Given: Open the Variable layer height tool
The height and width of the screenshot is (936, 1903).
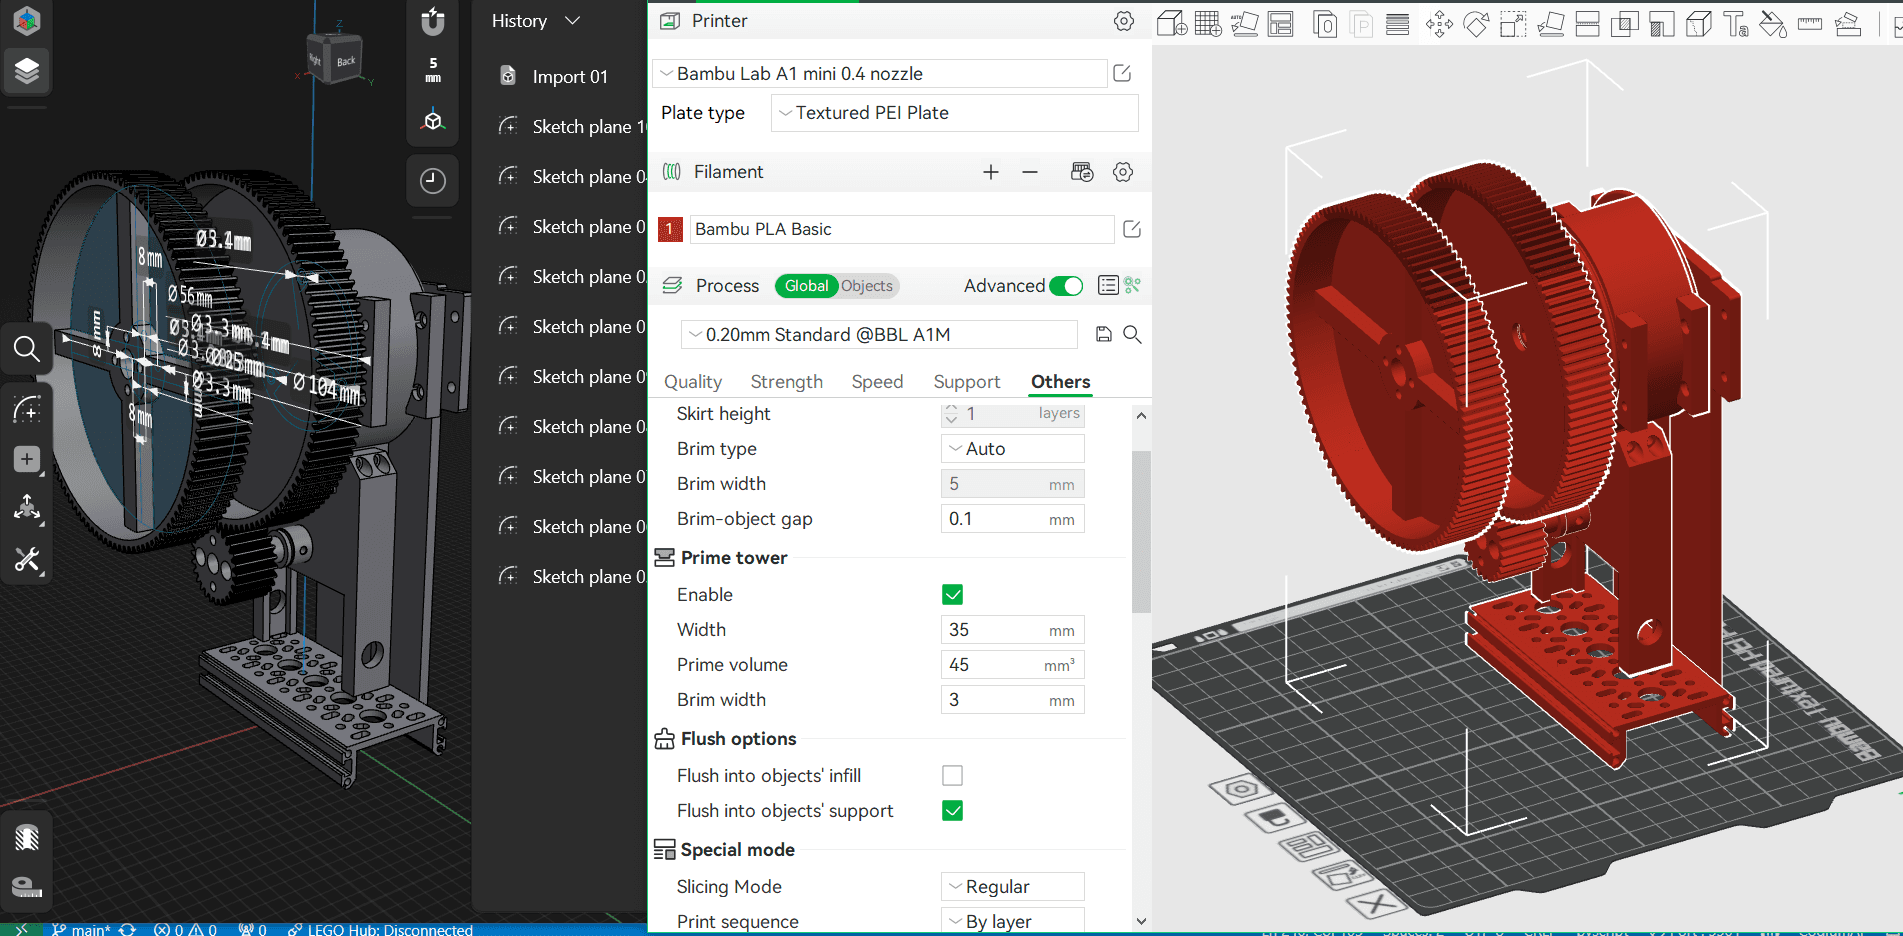Looking at the screenshot, I should click(x=1398, y=24).
